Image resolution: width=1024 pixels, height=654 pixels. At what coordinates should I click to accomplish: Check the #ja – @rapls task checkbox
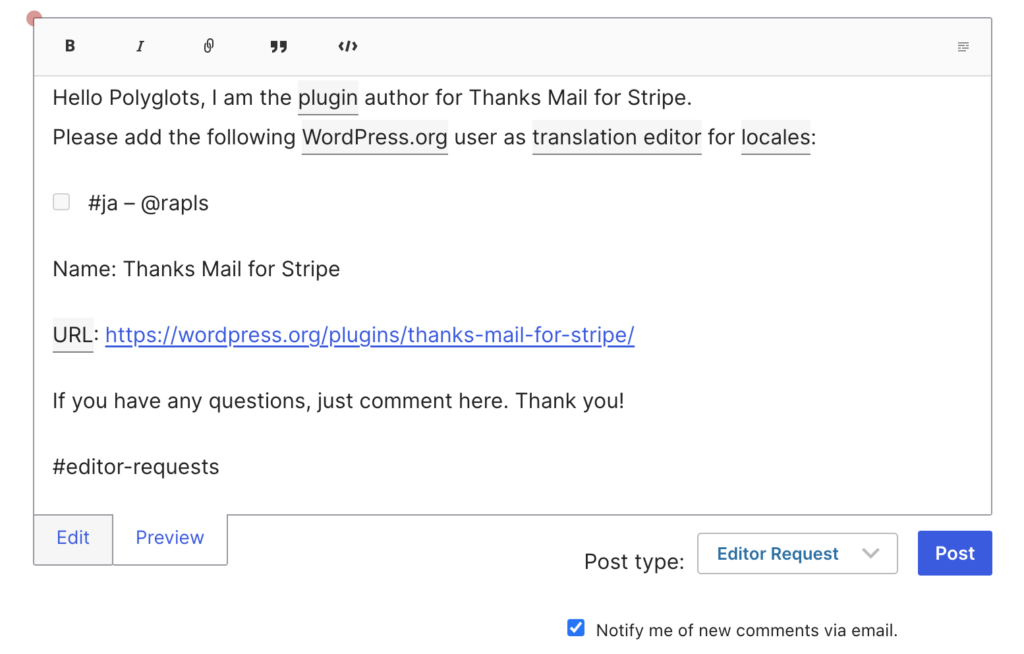tap(62, 202)
